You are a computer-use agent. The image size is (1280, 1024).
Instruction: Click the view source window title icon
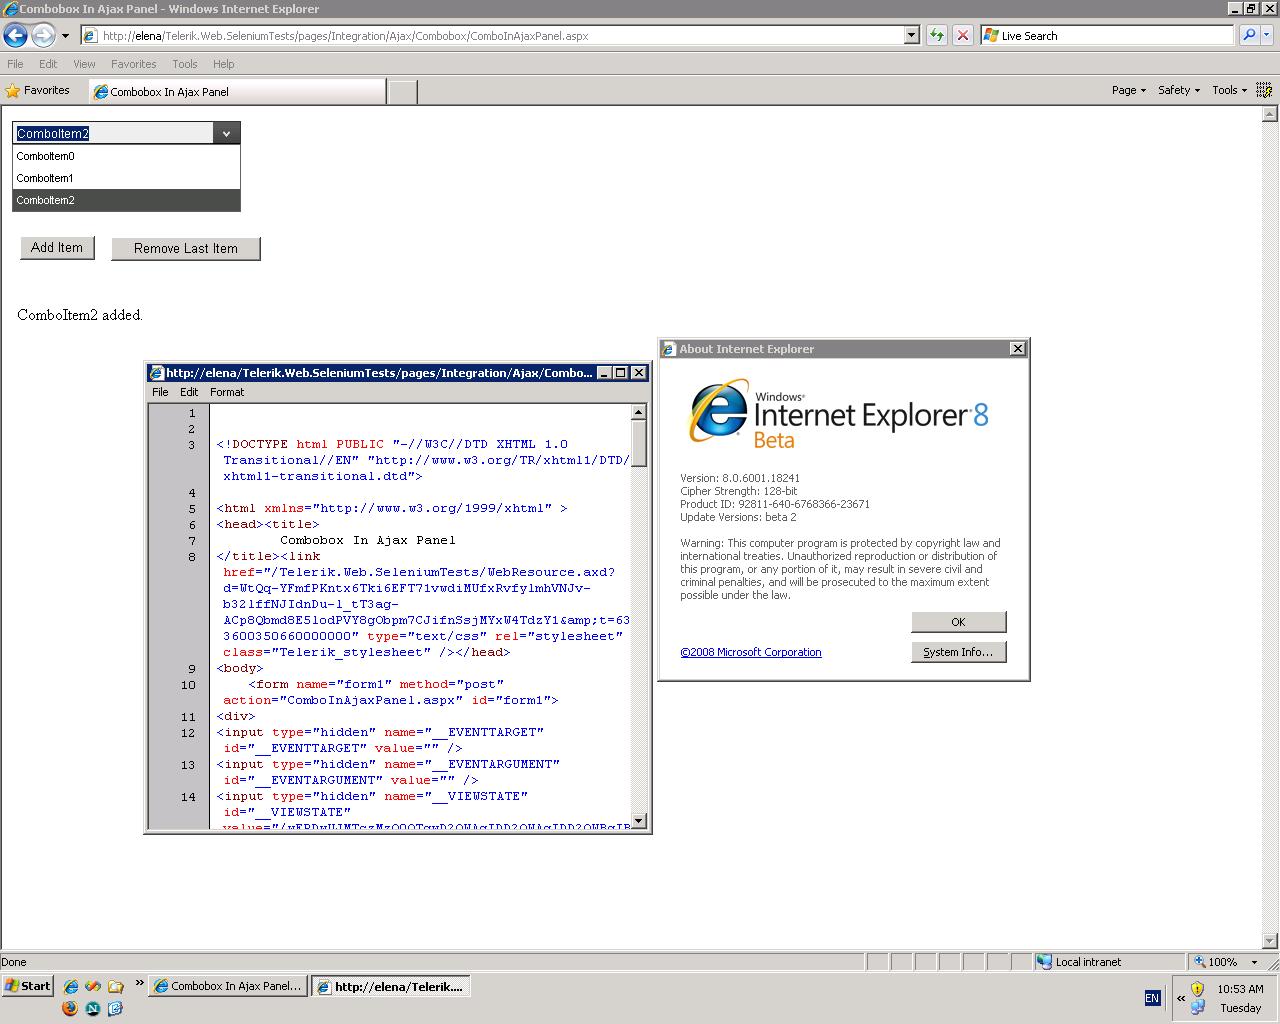click(156, 373)
